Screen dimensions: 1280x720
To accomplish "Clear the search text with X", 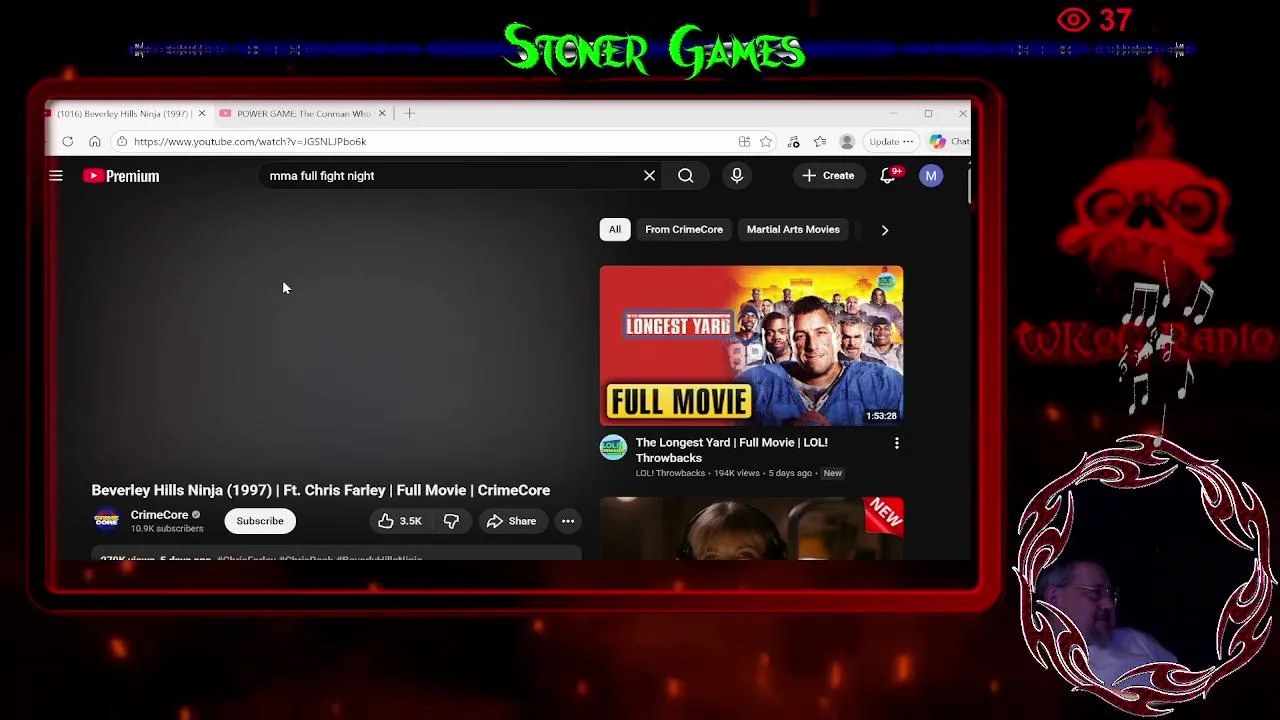I will (649, 176).
